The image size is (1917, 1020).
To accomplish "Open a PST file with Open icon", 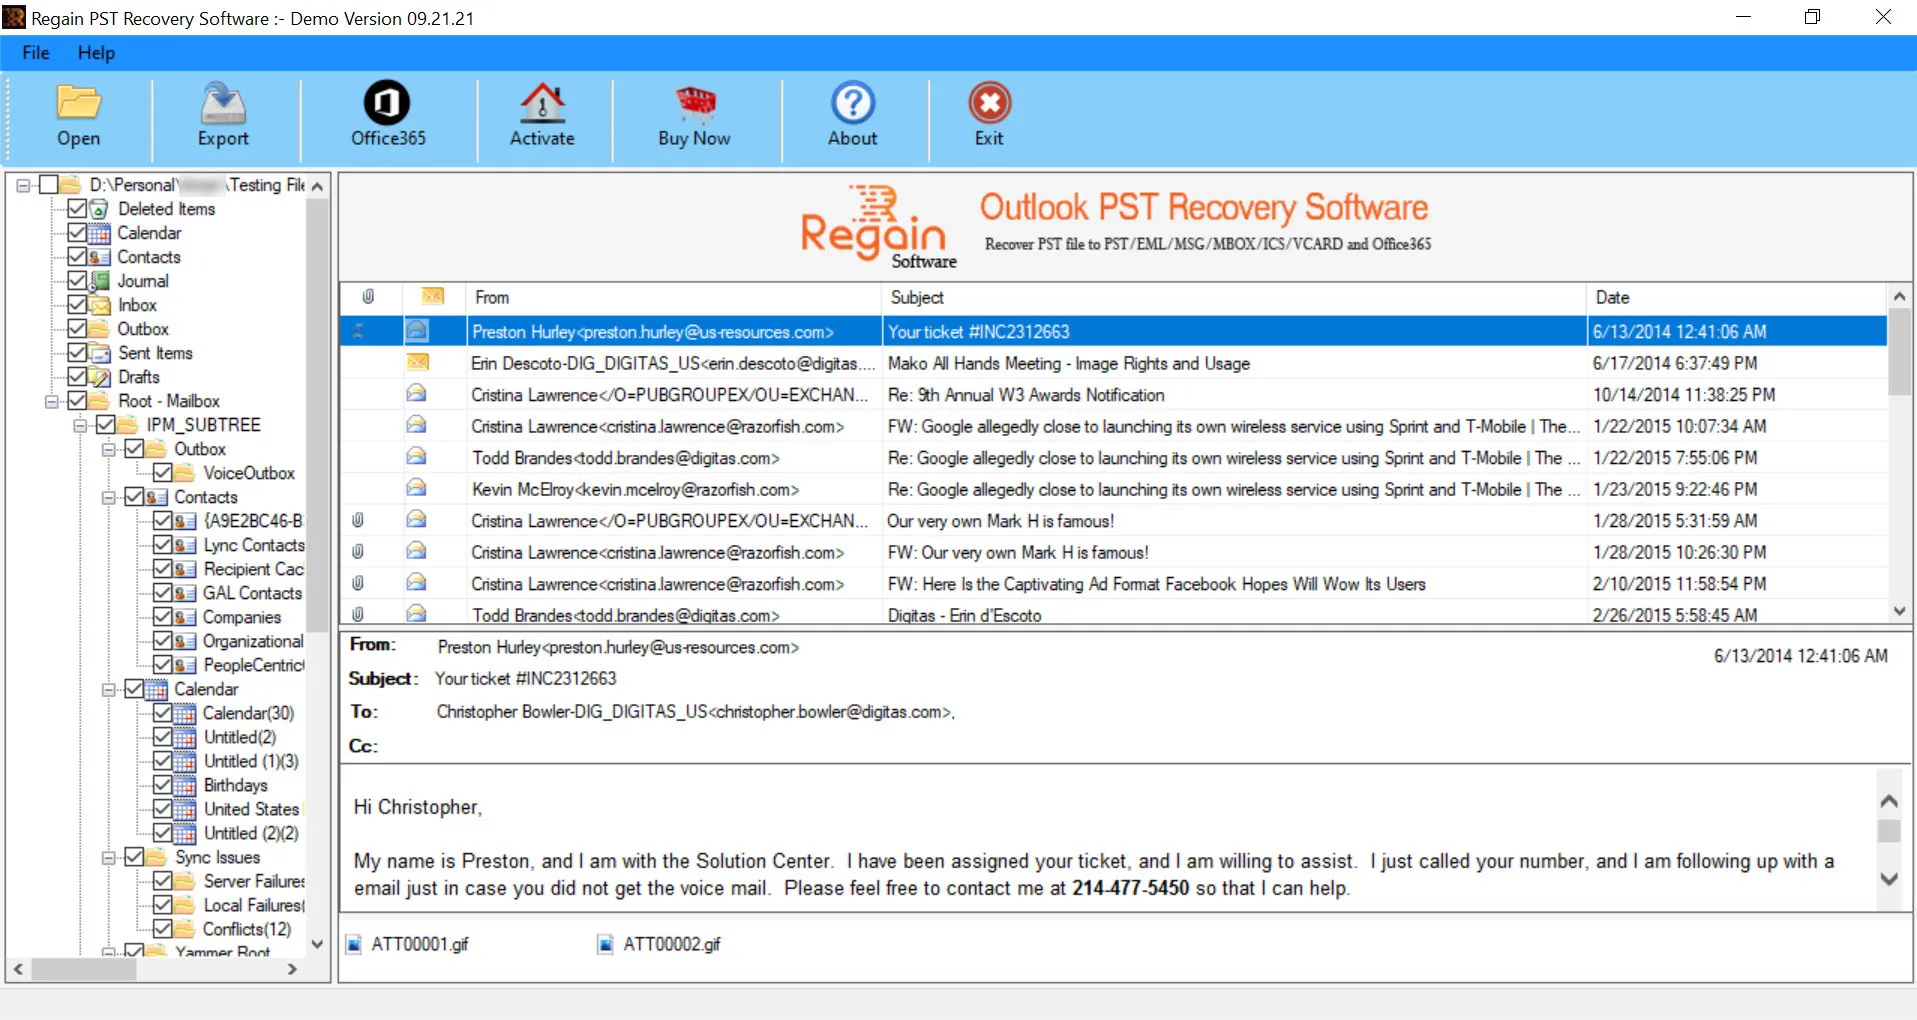I will click(78, 103).
